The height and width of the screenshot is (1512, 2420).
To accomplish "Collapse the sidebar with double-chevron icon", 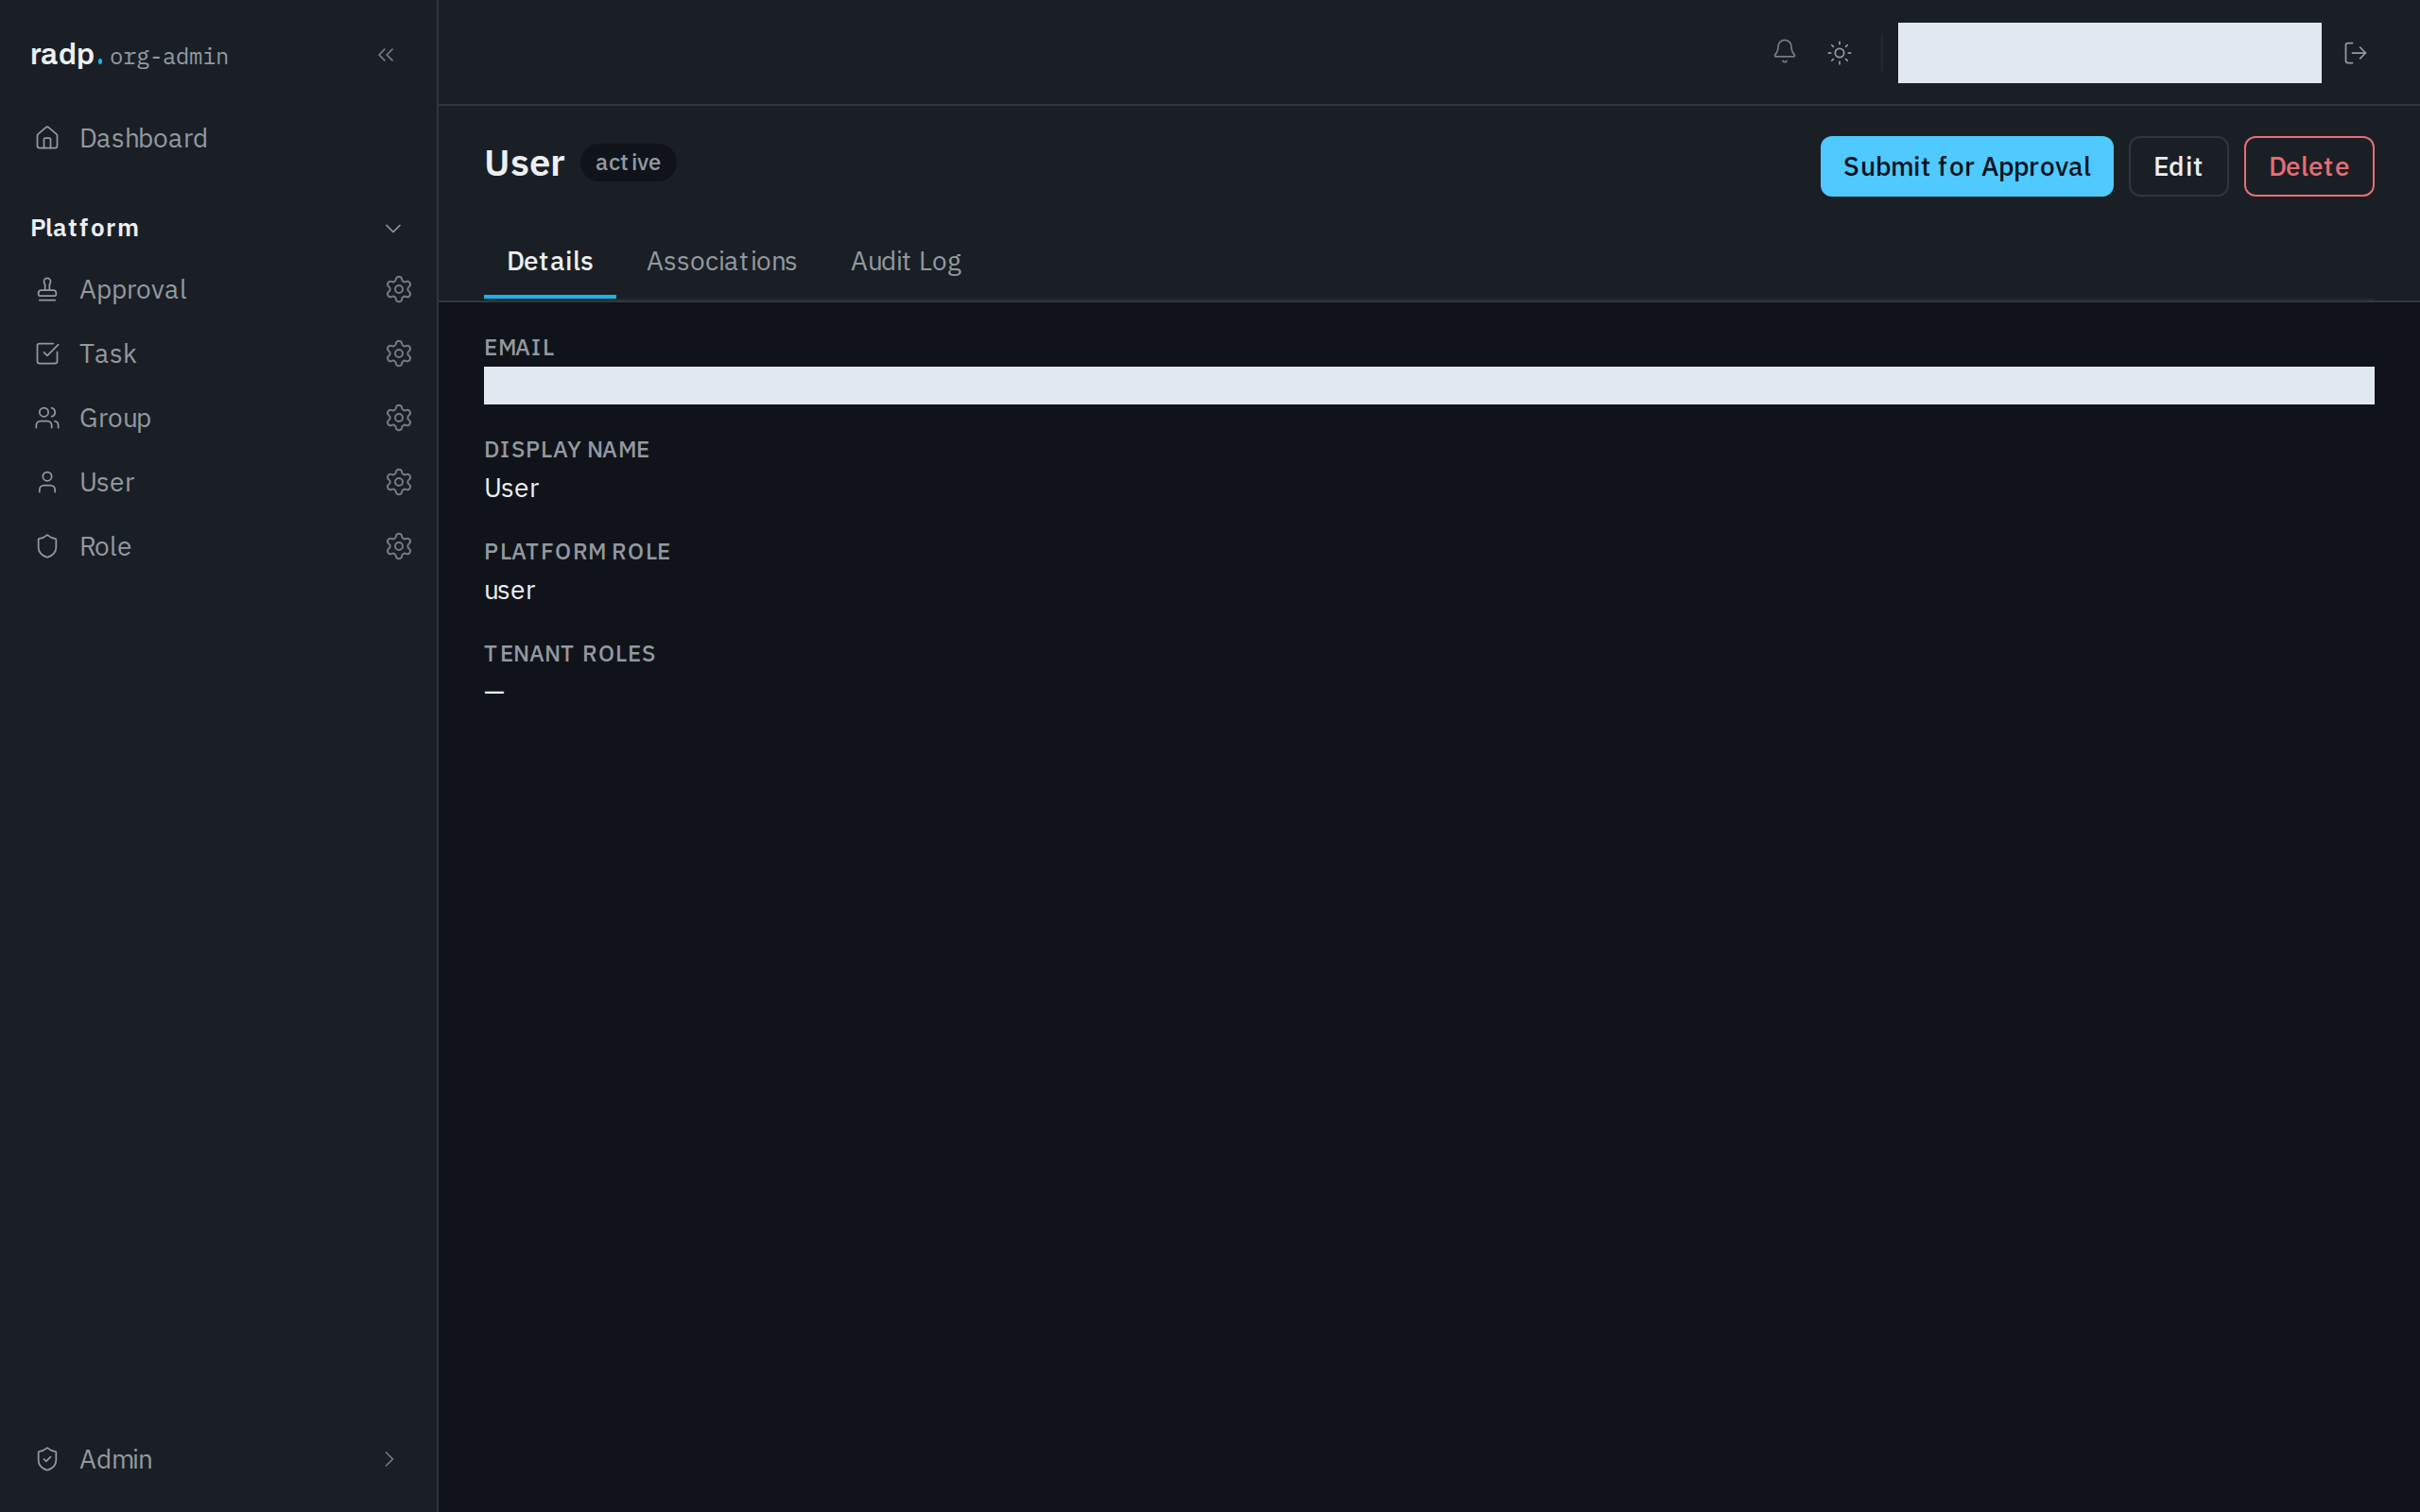I will 386,55.
